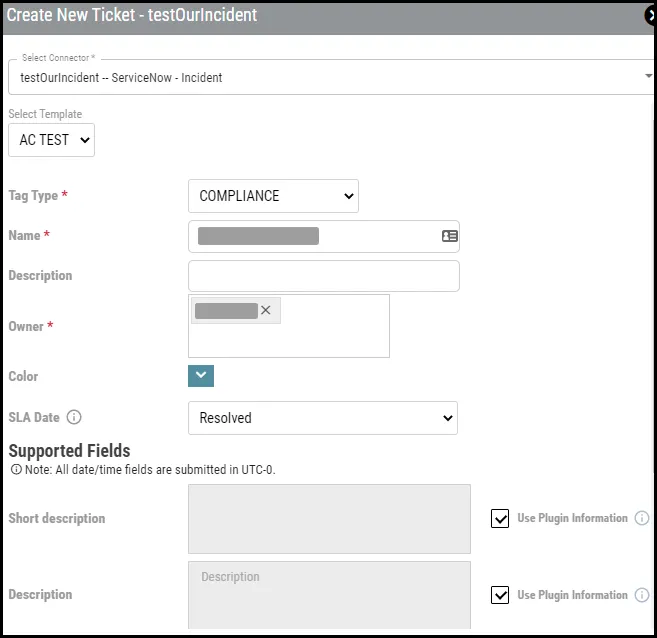The height and width of the screenshot is (638, 657).
Task: Click the Supported Fields Description text area
Action: click(329, 595)
